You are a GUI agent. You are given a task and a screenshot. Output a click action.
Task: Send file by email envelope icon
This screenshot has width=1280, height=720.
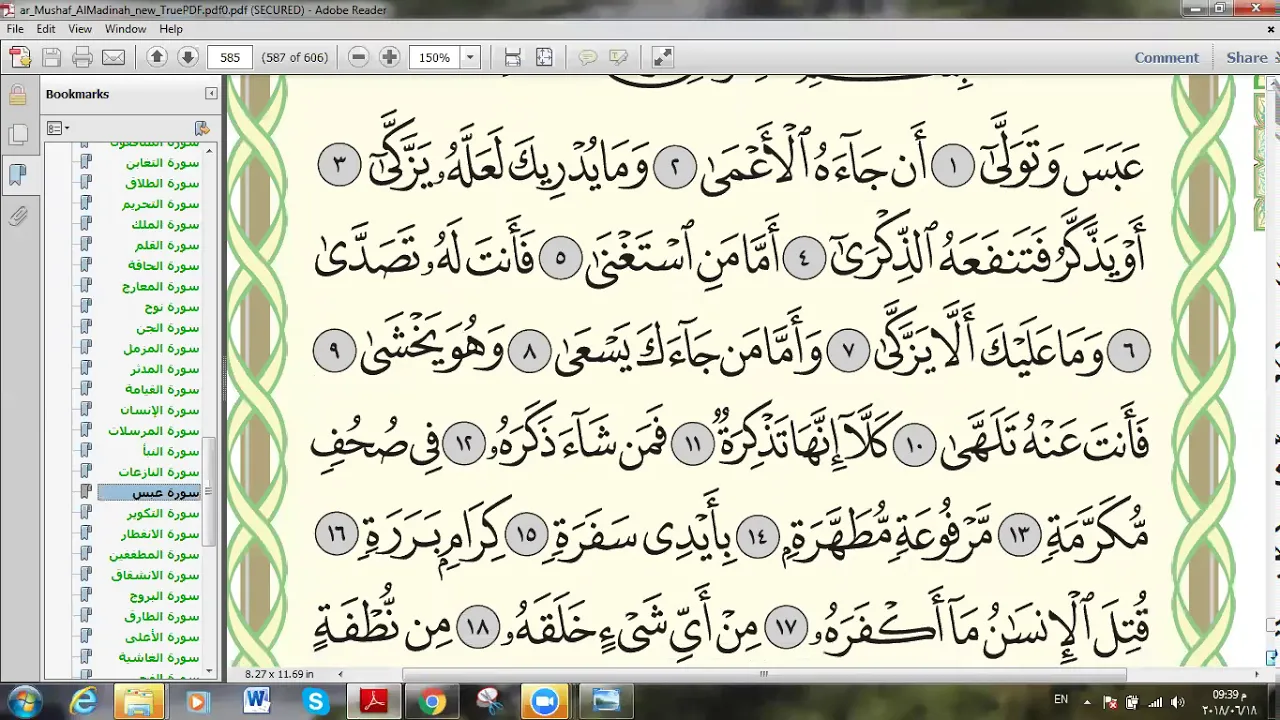click(x=113, y=57)
